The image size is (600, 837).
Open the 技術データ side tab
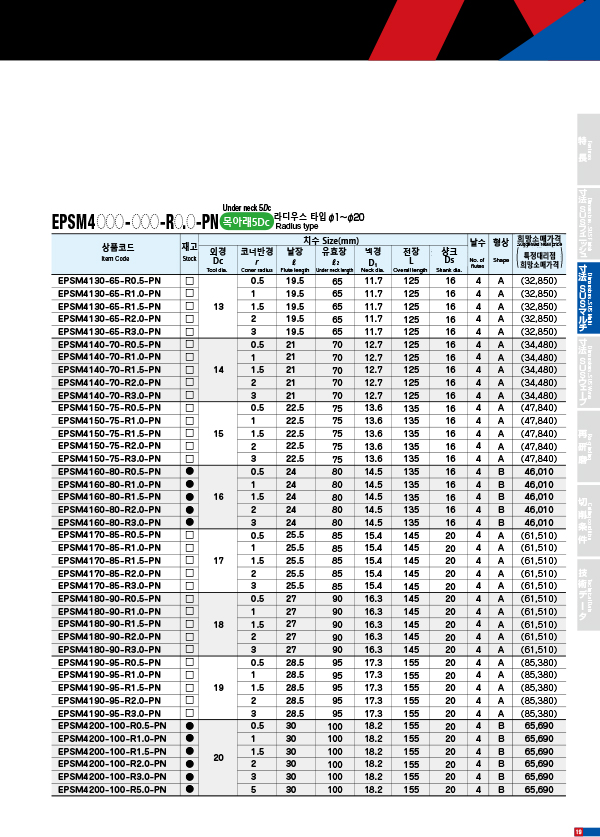coord(588,595)
